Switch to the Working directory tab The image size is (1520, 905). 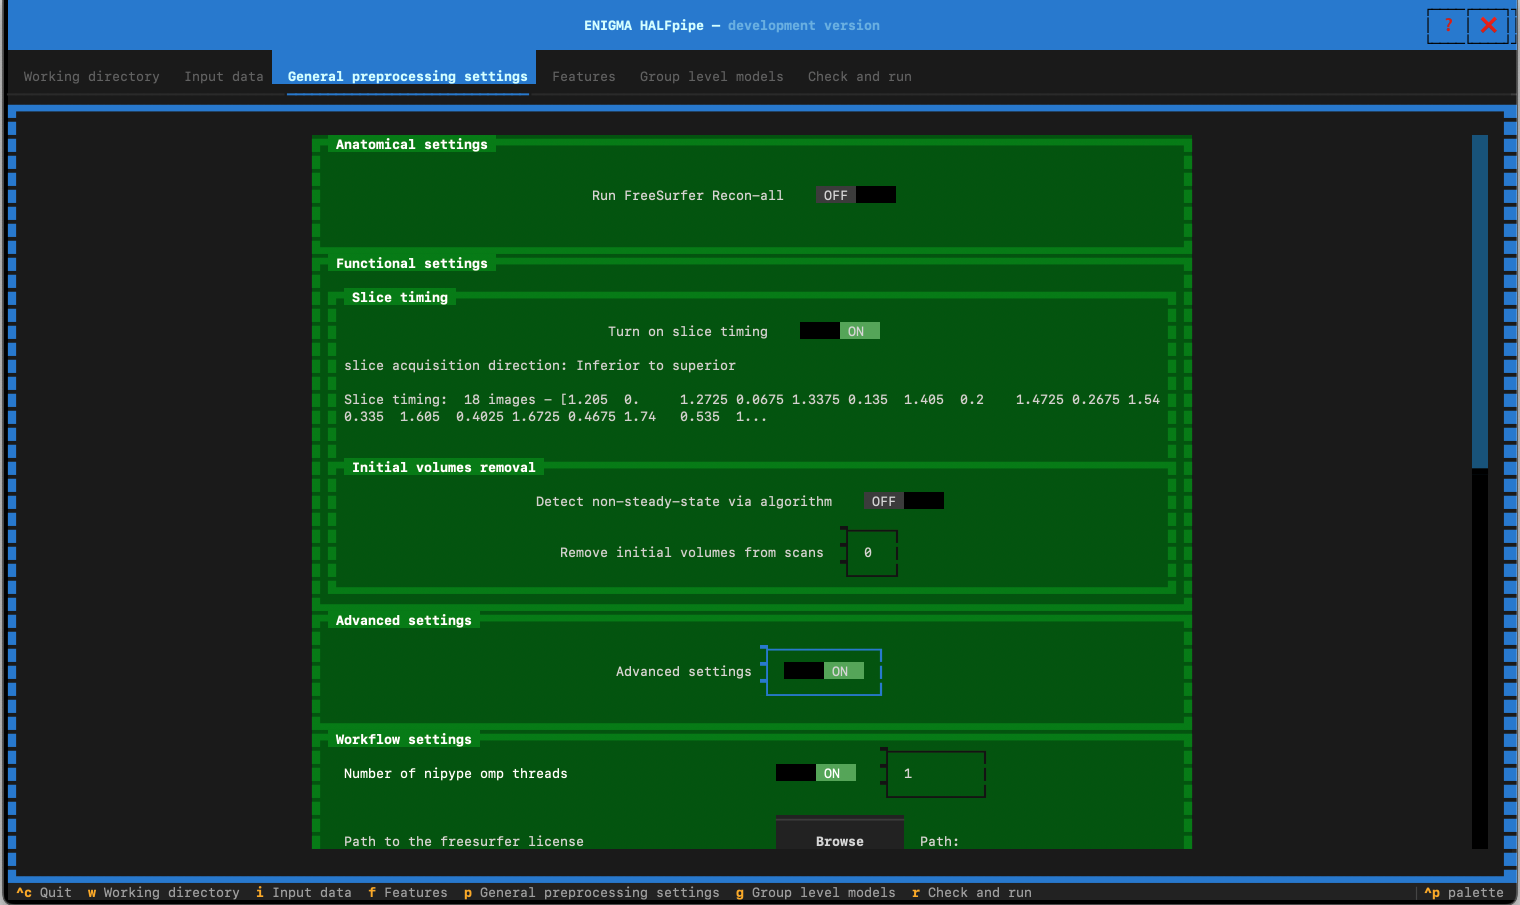[x=91, y=76]
